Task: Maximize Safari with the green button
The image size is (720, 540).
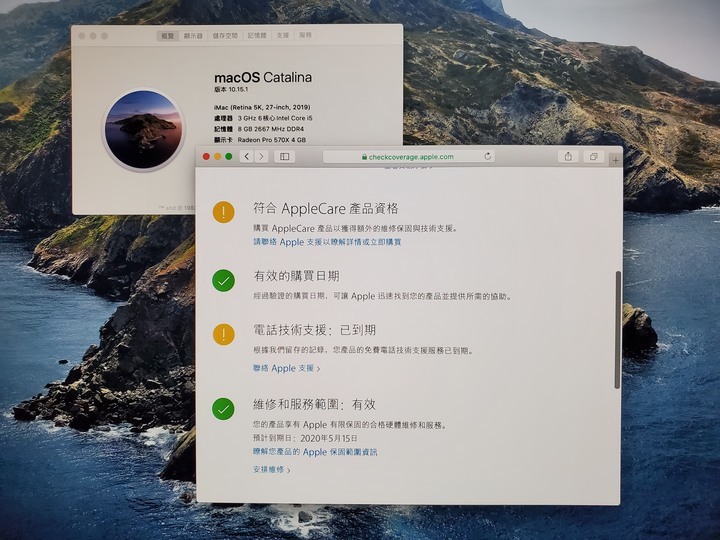Action: click(x=229, y=157)
